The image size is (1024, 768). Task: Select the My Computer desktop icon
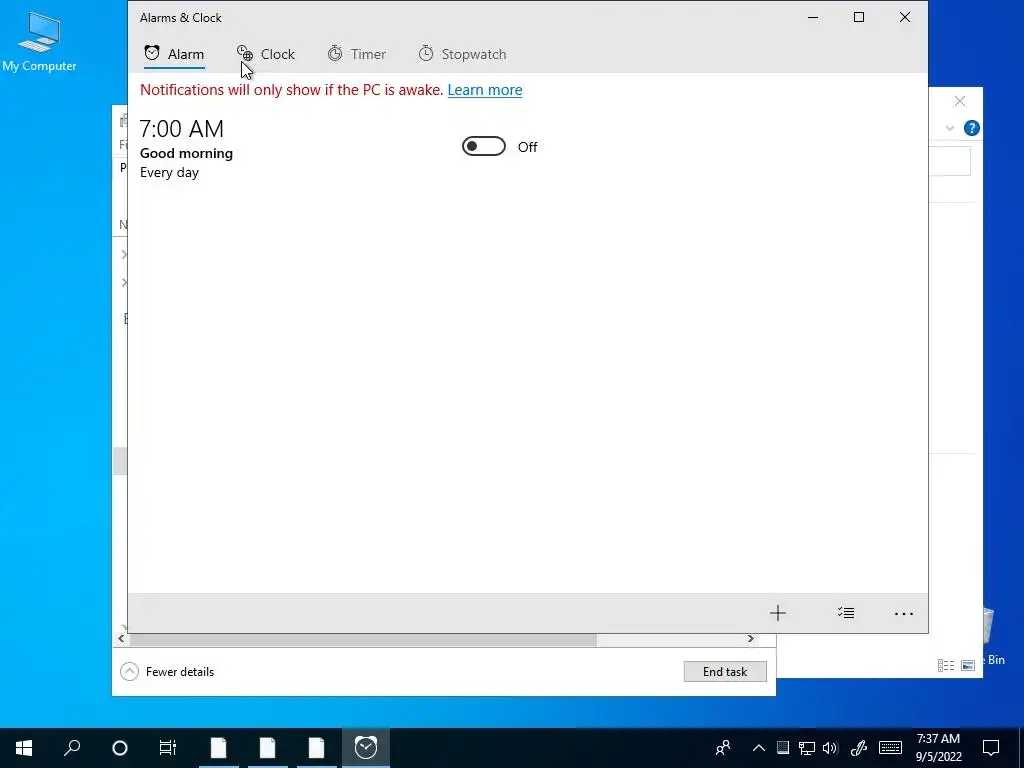(x=39, y=42)
